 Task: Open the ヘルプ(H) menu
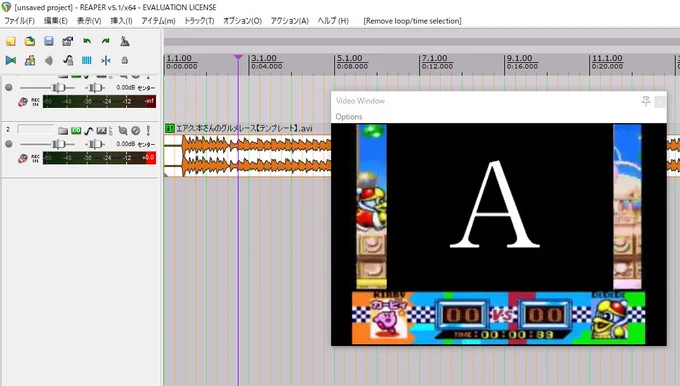(x=333, y=21)
